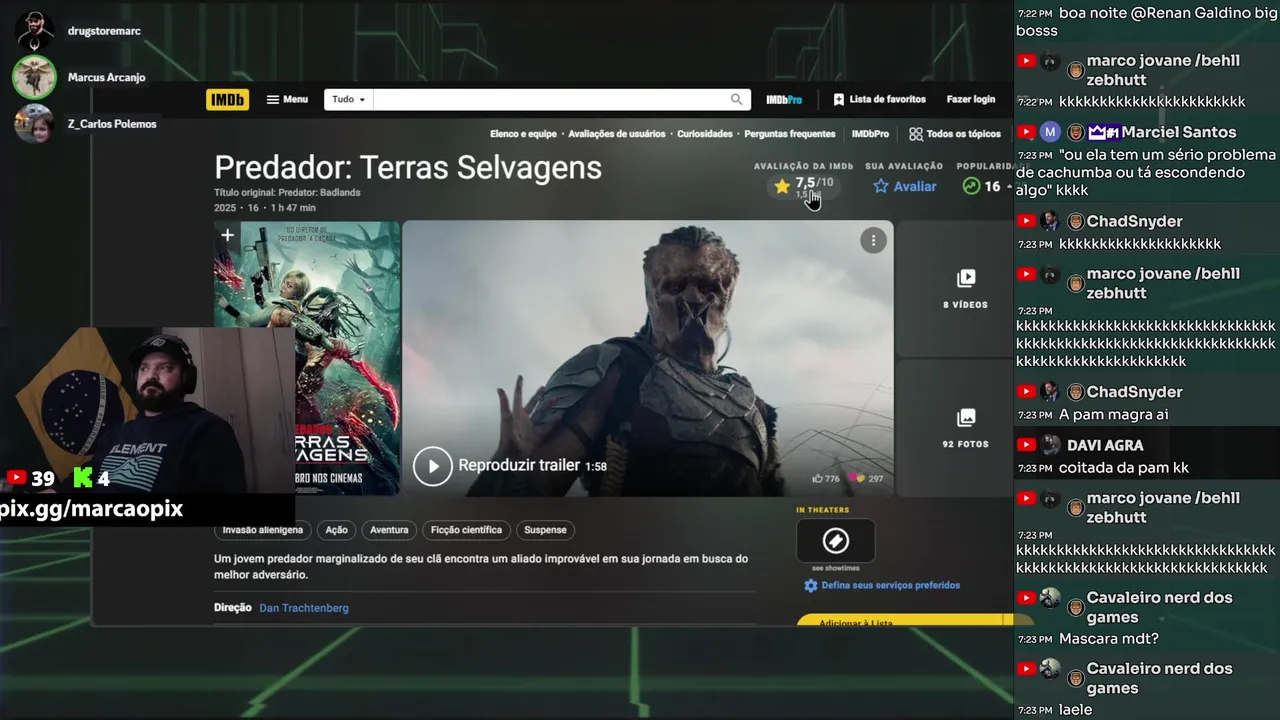
Task: Click the green popularity trend icon
Action: pos(970,186)
